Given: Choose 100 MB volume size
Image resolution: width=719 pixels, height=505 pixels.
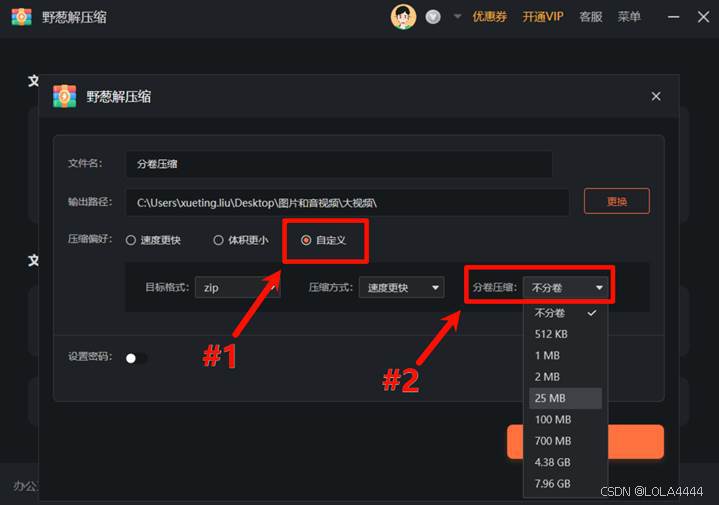Looking at the screenshot, I should coord(565,419).
